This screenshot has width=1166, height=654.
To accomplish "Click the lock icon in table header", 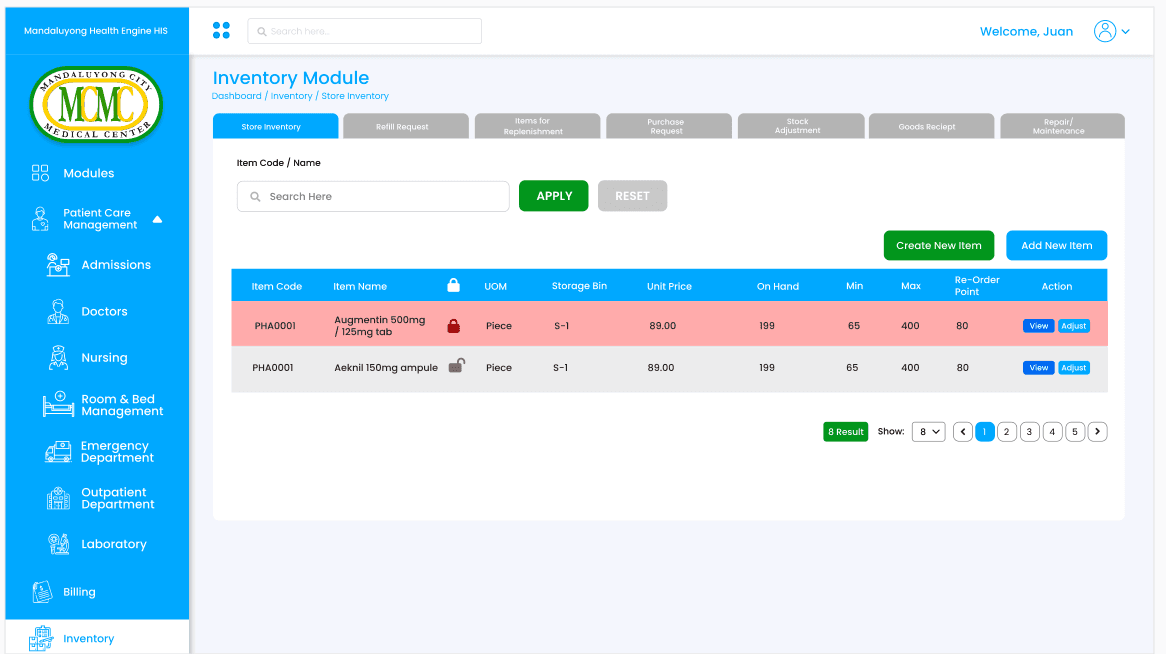I will 454,285.
